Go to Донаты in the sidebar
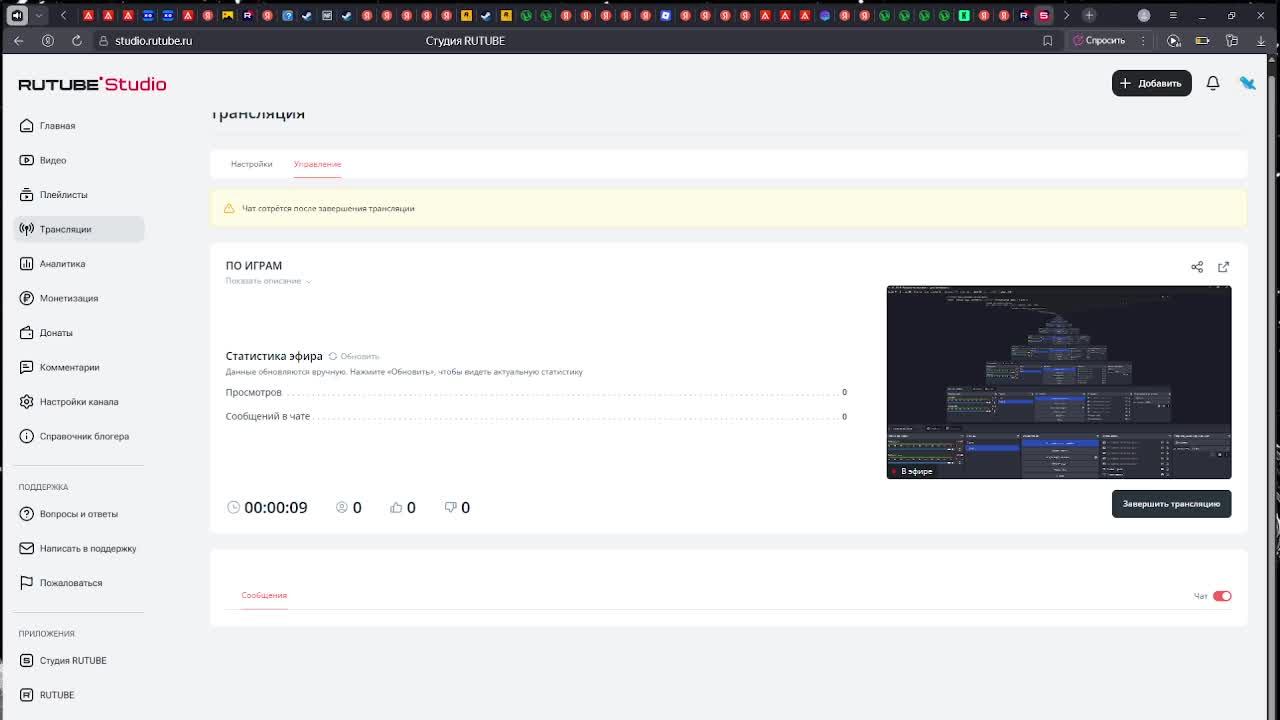Viewport: 1280px width, 720px height. pos(79,333)
